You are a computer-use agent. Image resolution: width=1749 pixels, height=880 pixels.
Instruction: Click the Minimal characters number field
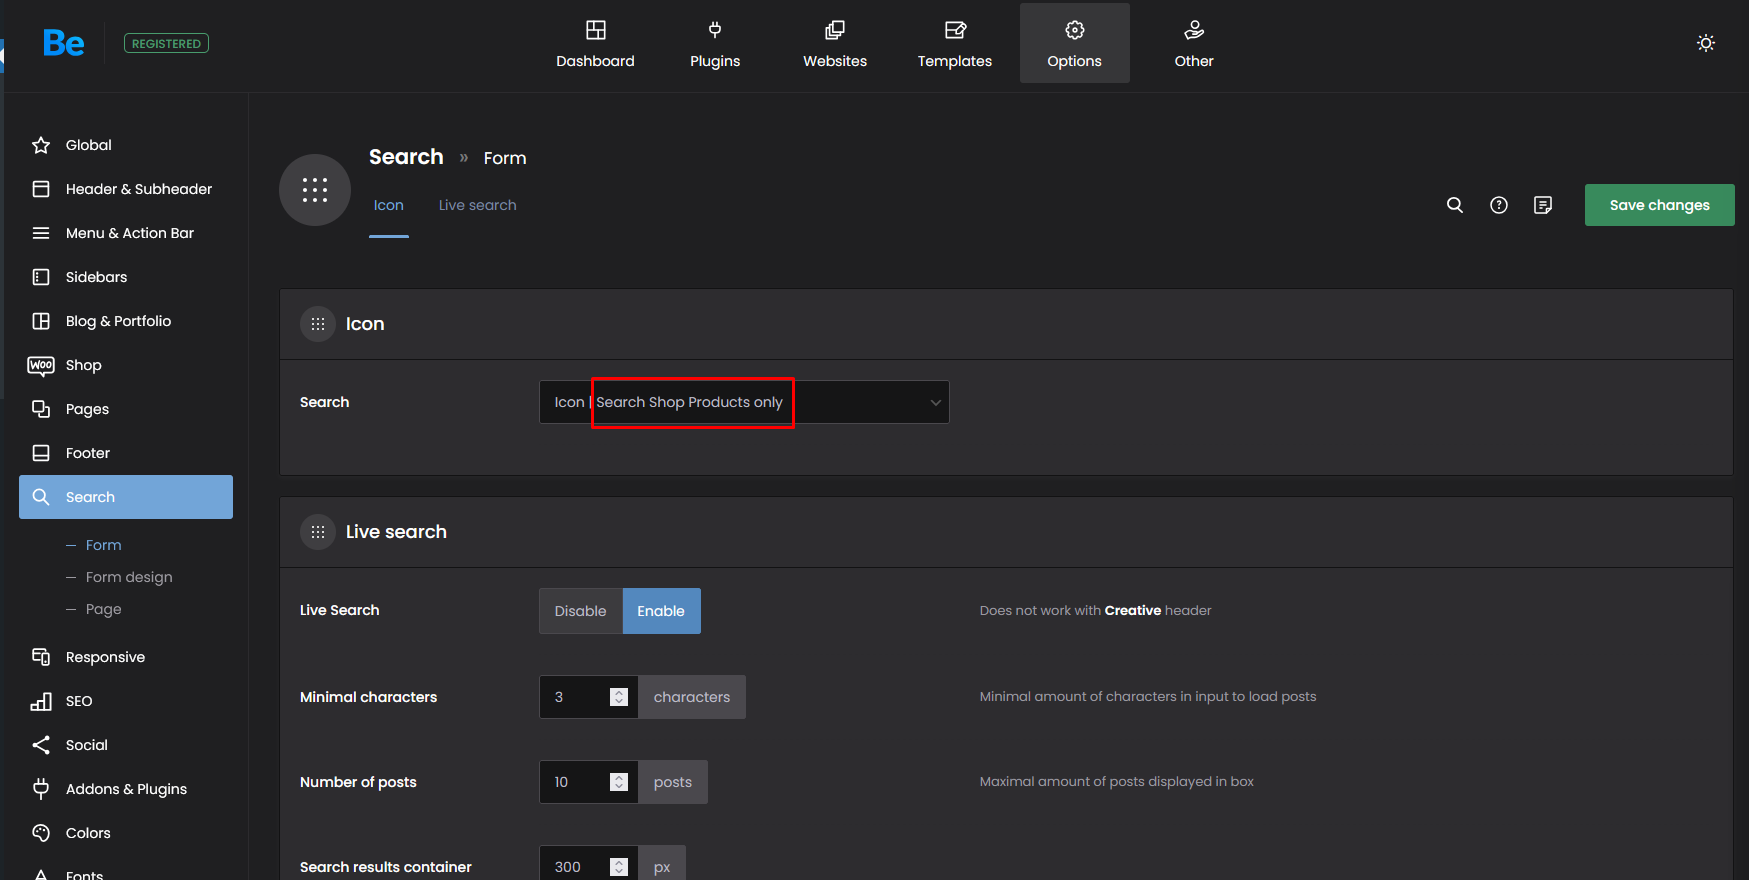click(x=588, y=697)
